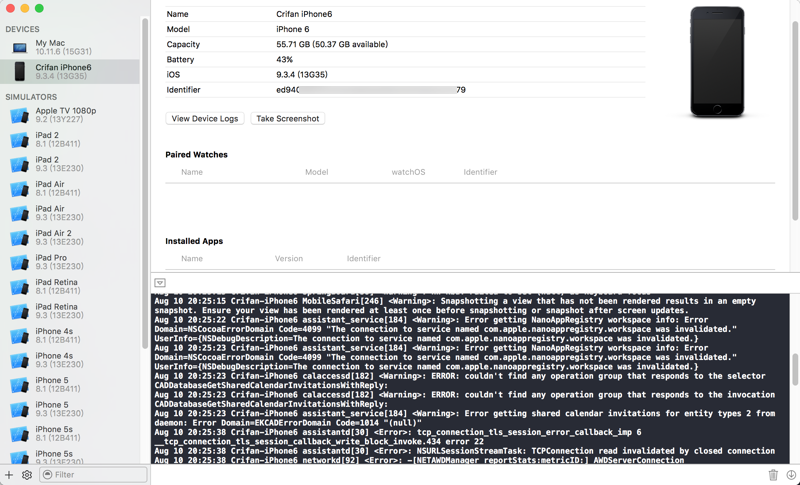Screen dimensions: 800x485
Task: Select iPad 2 9.3 (13E230) simulator
Action: (69, 164)
